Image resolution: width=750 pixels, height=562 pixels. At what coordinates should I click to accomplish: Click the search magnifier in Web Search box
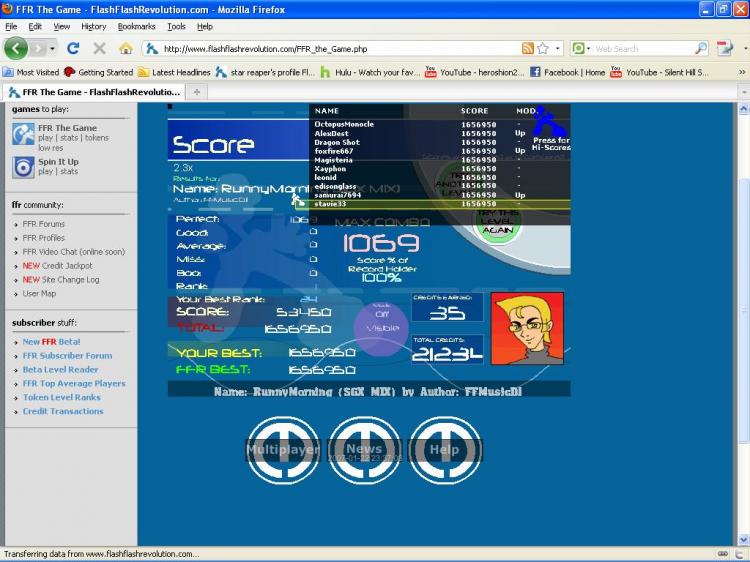701,48
